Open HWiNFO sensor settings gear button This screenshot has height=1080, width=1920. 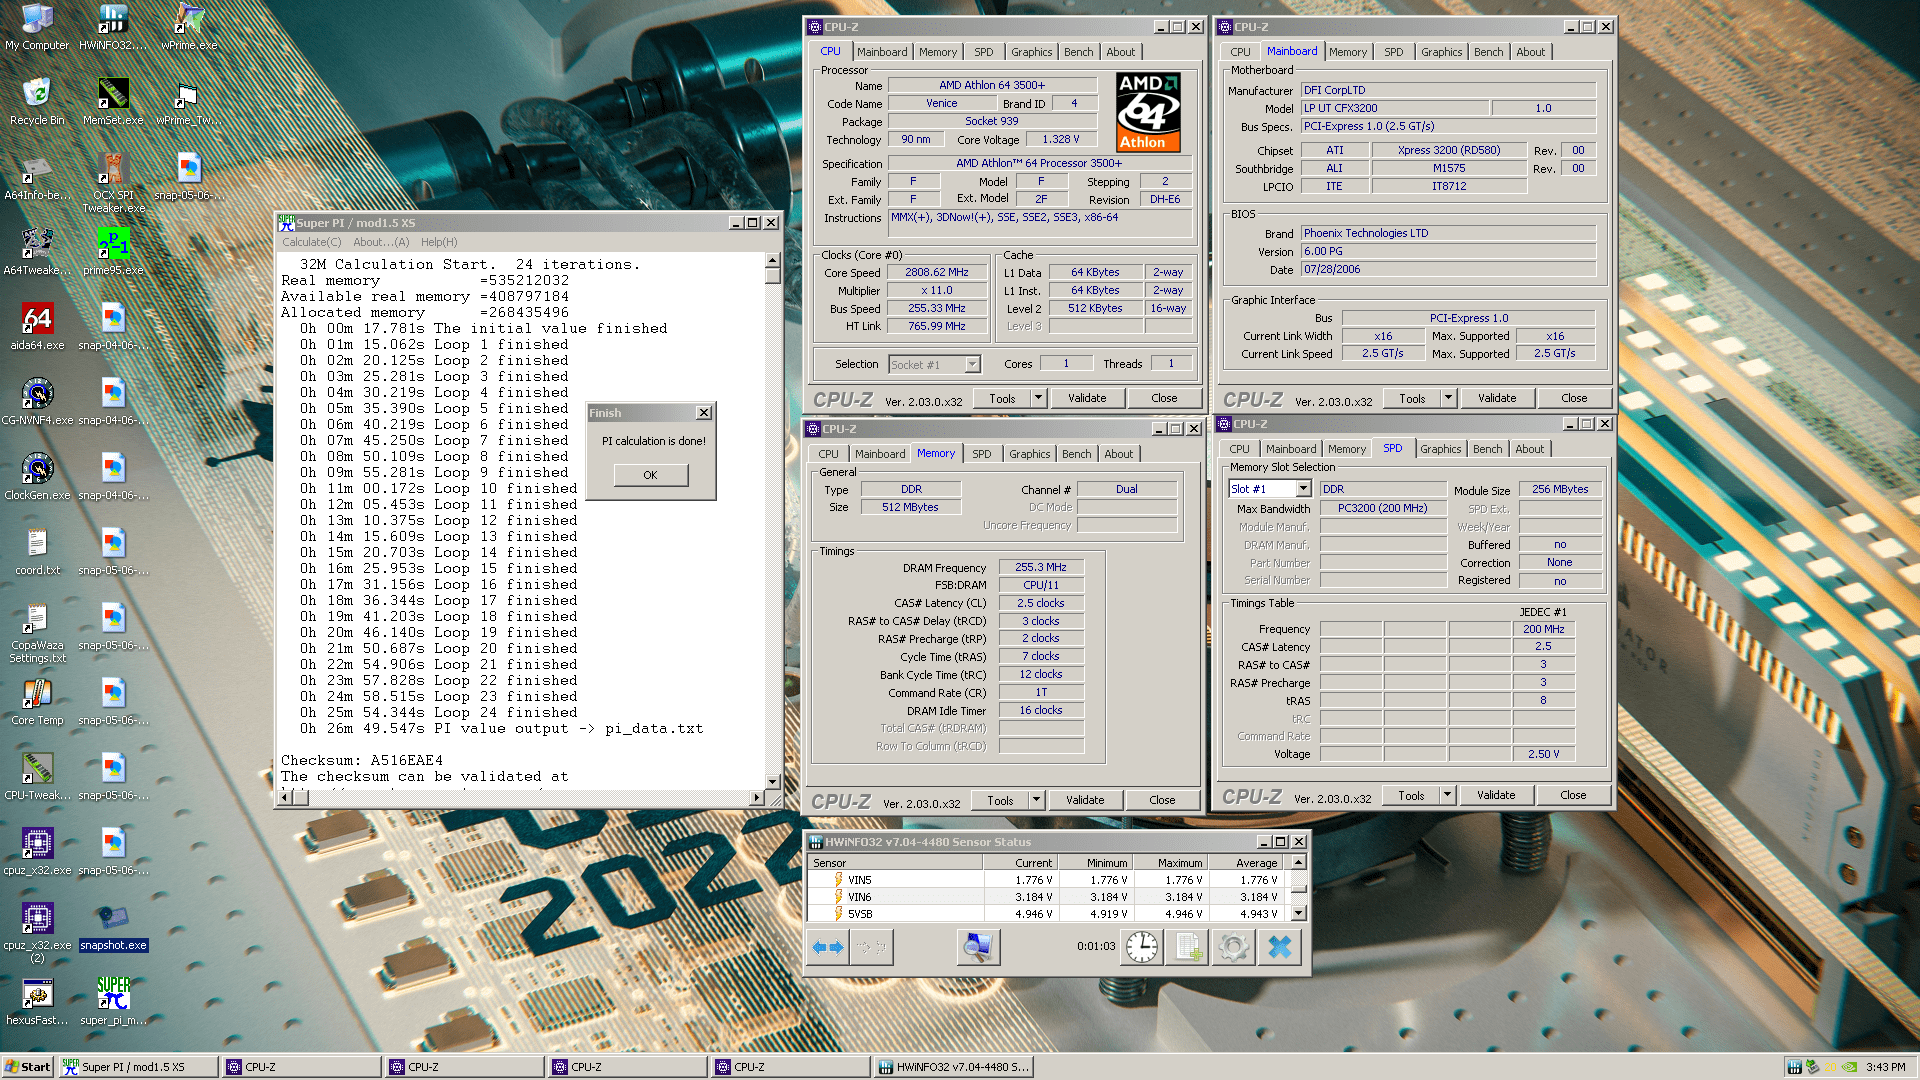(1233, 947)
